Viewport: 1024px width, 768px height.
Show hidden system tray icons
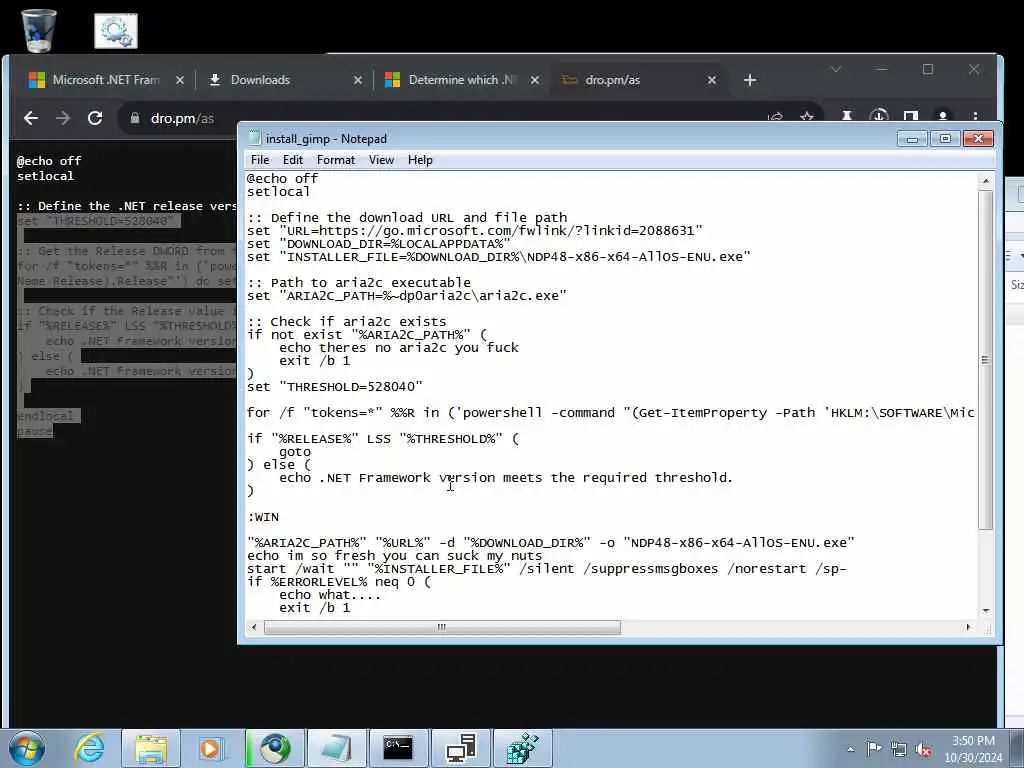pyautogui.click(x=850, y=749)
